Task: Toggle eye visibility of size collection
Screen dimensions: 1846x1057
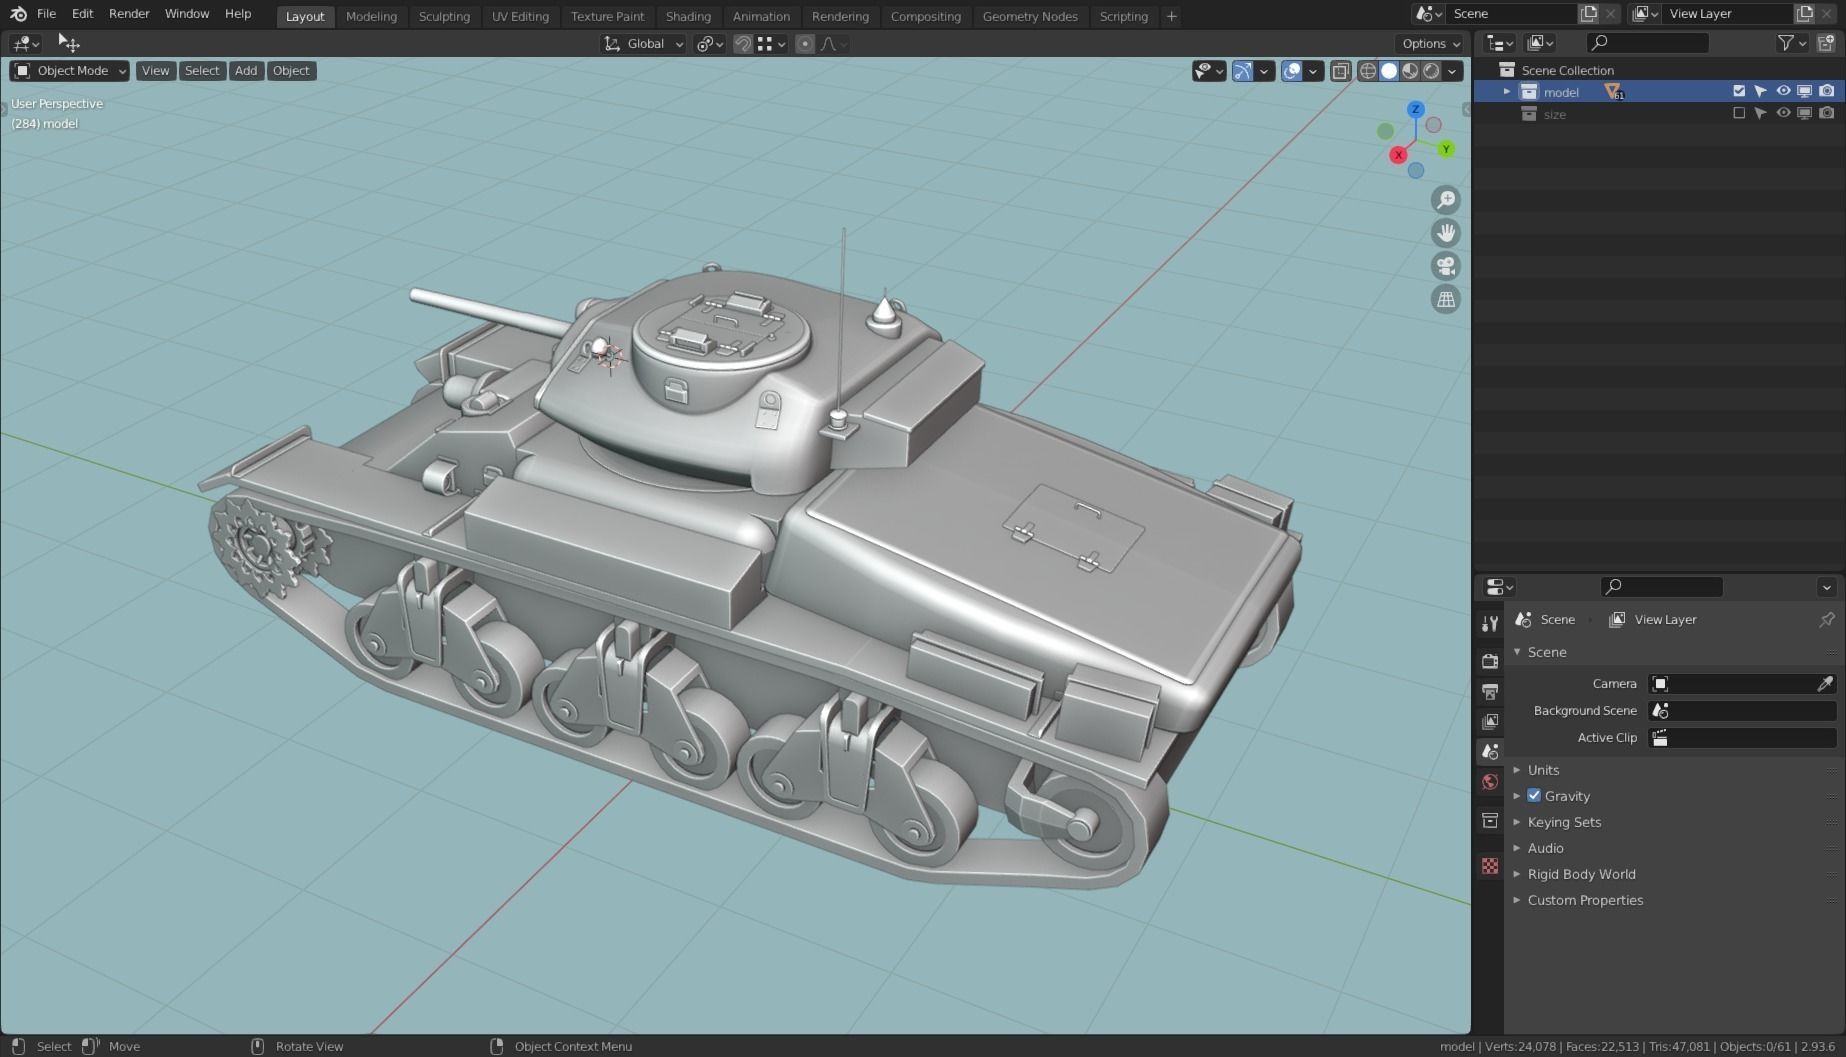Action: [1783, 113]
